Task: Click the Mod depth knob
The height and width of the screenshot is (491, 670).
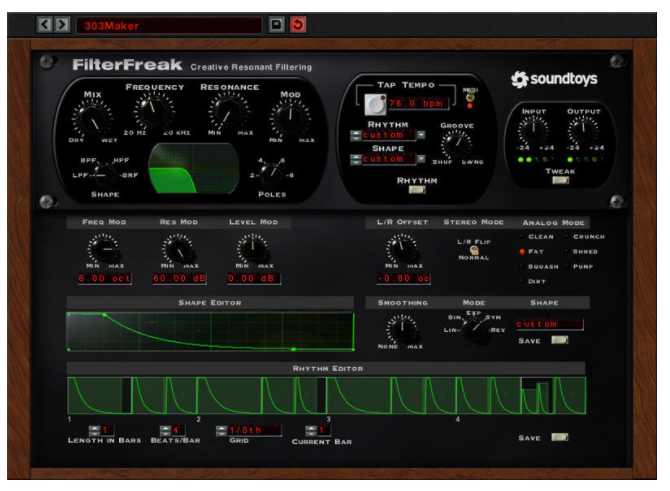Action: point(290,119)
